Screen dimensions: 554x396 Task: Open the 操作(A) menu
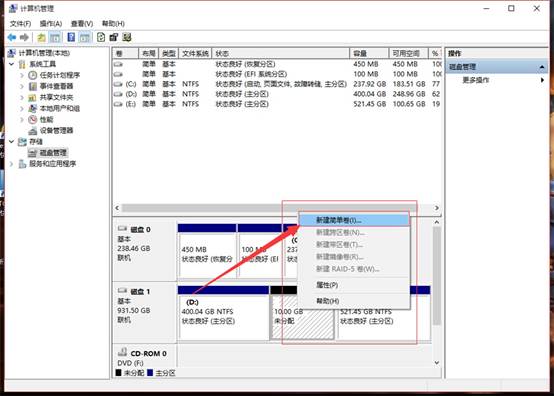coord(51,24)
